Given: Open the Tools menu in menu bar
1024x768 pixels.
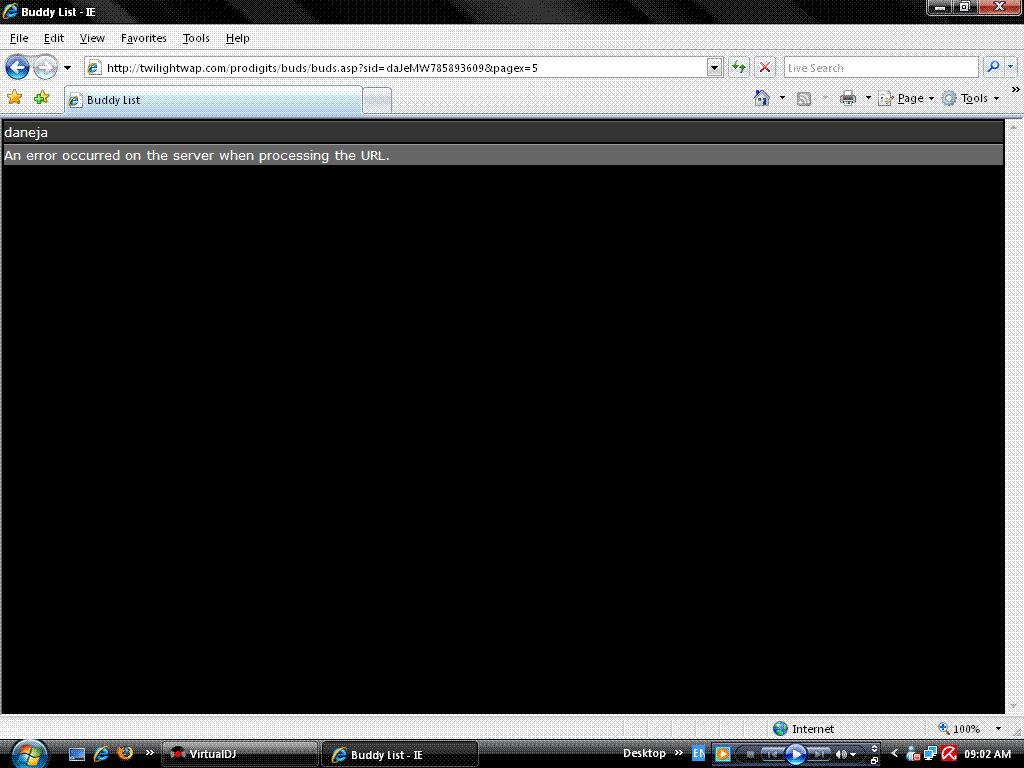Looking at the screenshot, I should 196,38.
